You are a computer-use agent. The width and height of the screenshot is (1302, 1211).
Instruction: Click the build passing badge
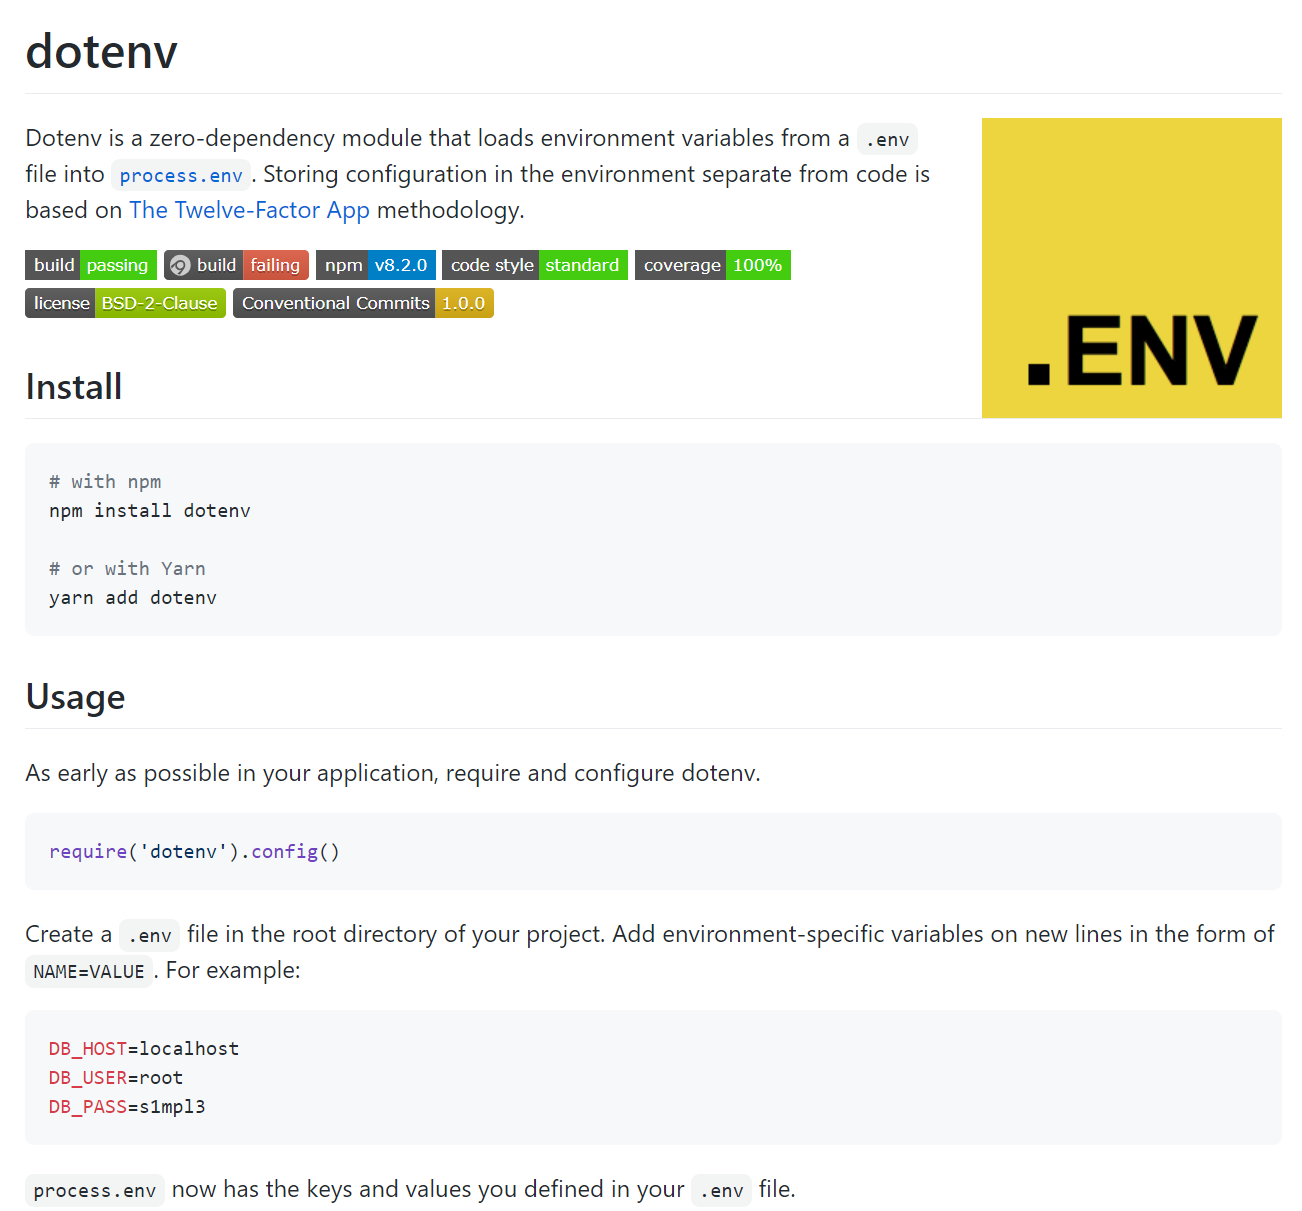[91, 265]
